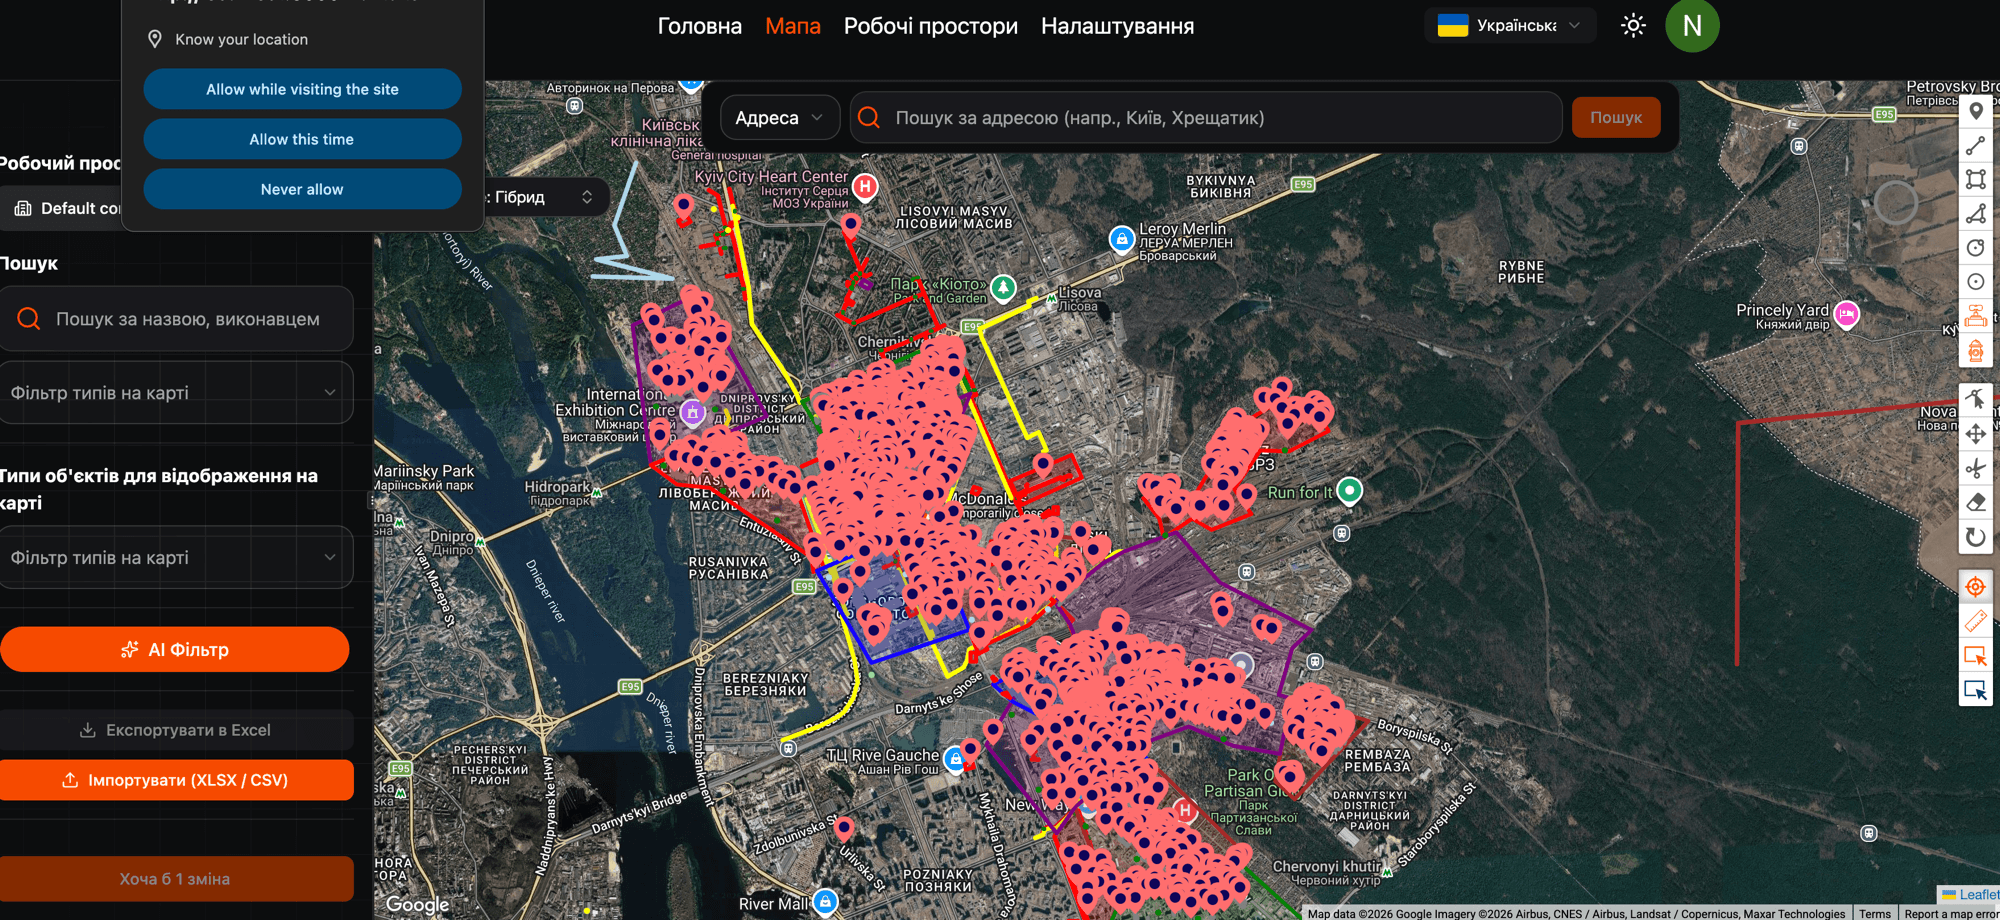
Task: Select the orange fire hydrant tool
Action: tap(1975, 351)
